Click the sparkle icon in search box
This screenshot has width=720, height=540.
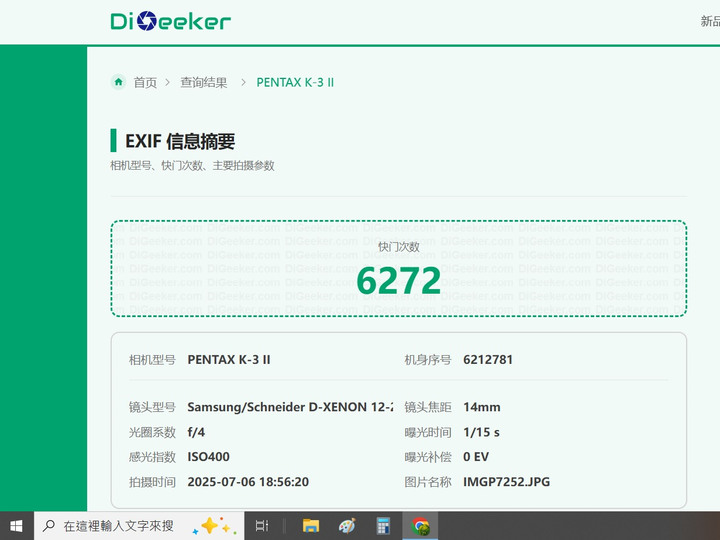tap(214, 526)
